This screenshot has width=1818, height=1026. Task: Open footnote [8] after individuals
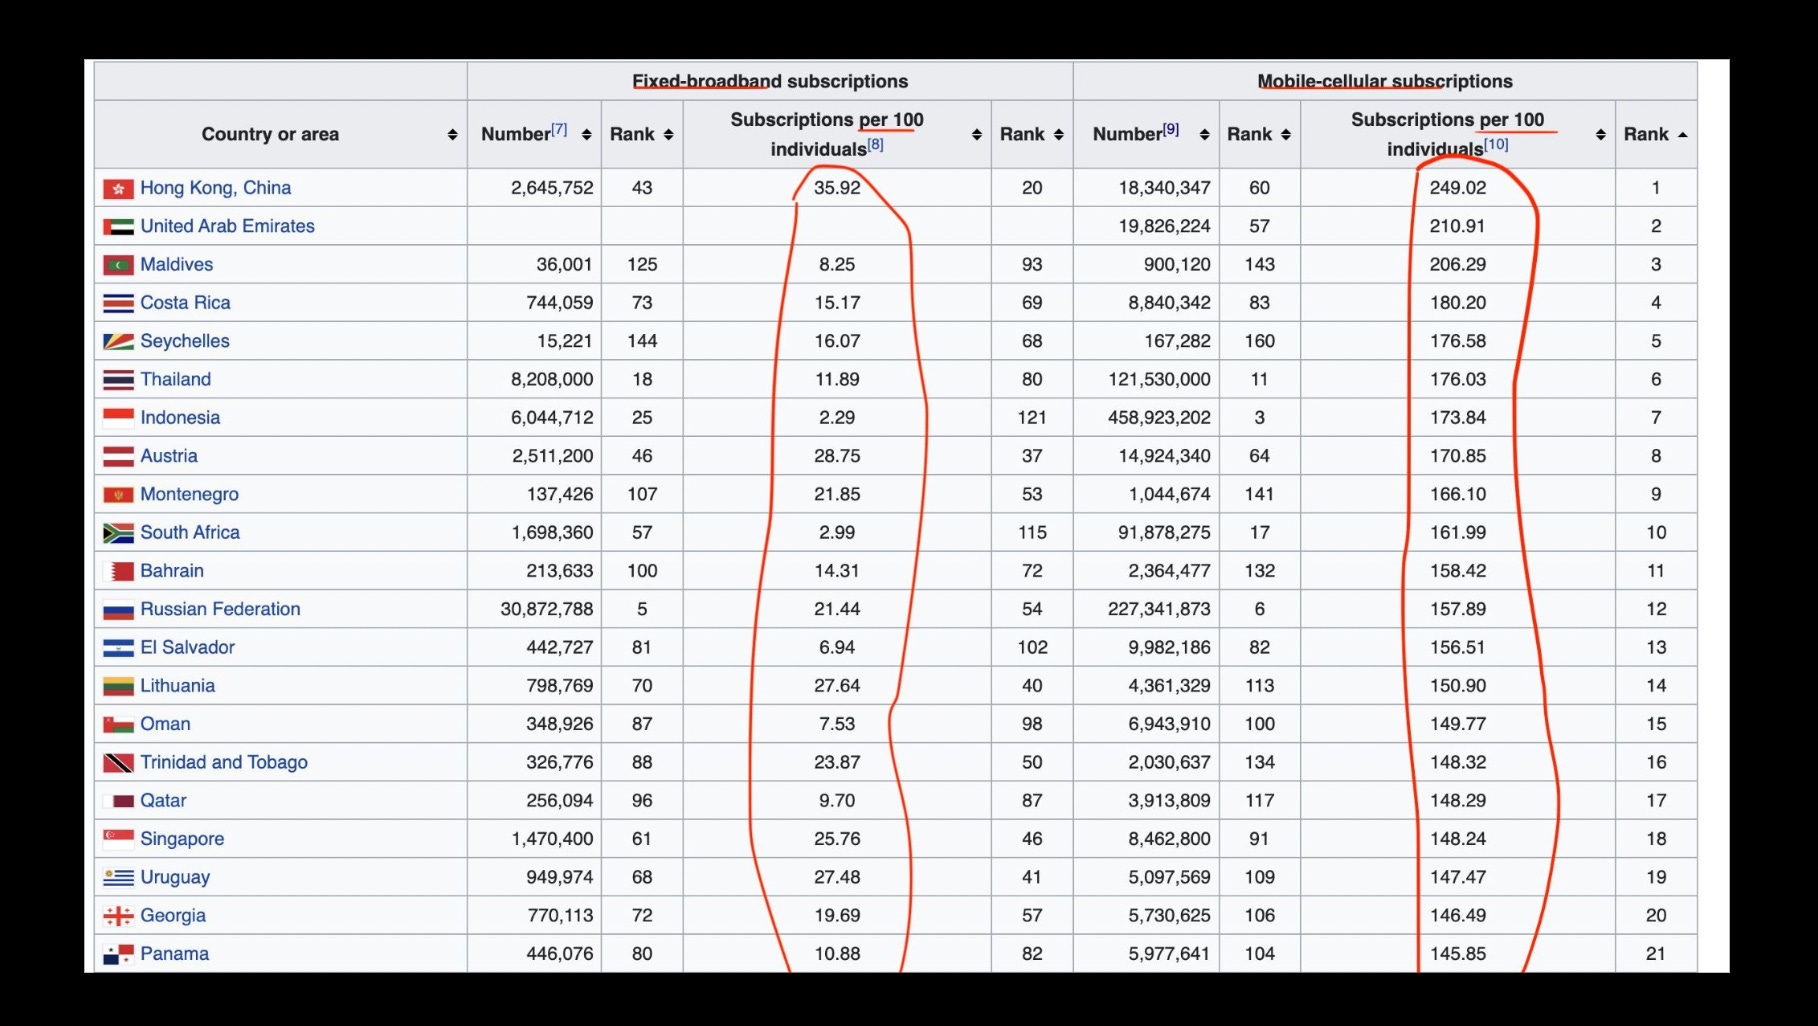[875, 144]
